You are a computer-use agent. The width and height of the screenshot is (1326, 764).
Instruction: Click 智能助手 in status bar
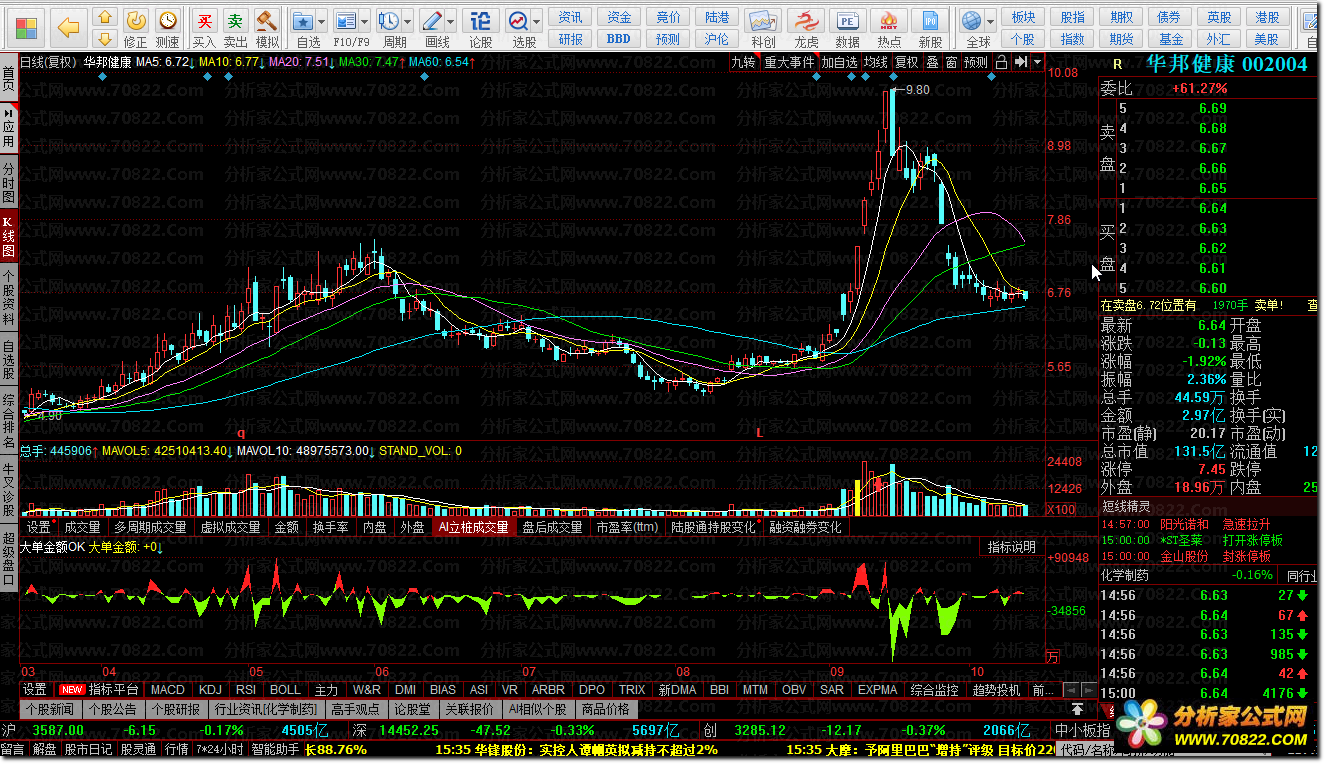276,749
